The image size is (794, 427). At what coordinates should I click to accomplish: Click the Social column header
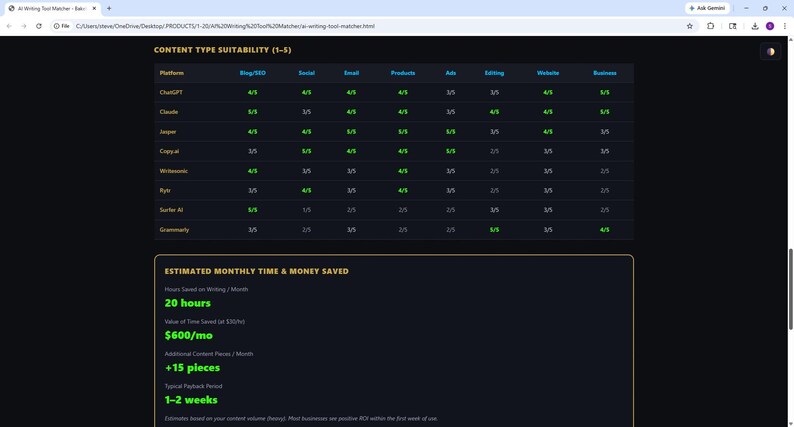click(x=306, y=73)
